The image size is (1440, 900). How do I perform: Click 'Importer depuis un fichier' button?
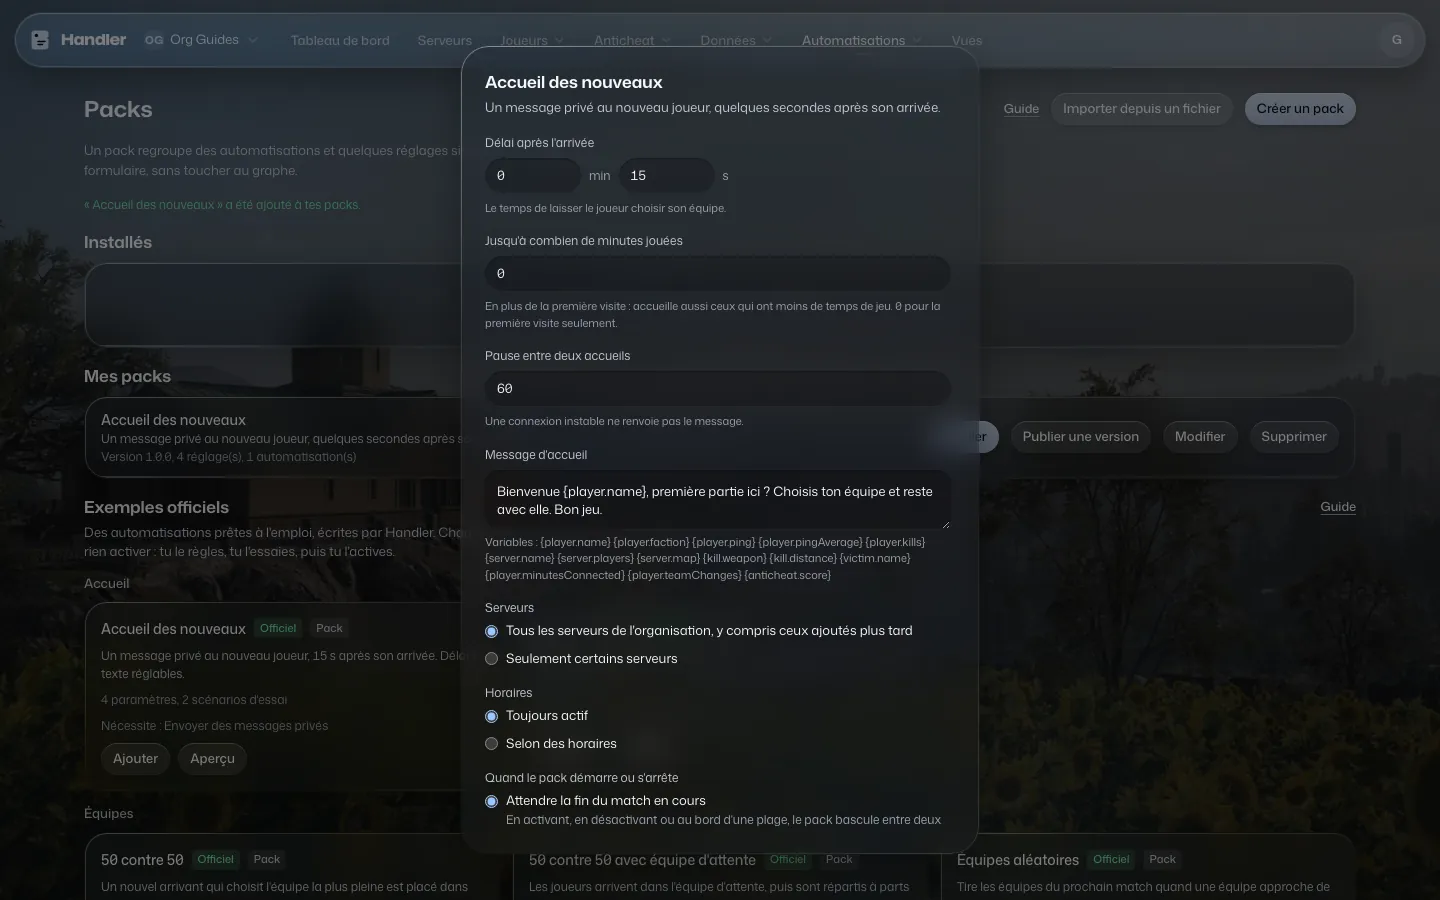1142,109
